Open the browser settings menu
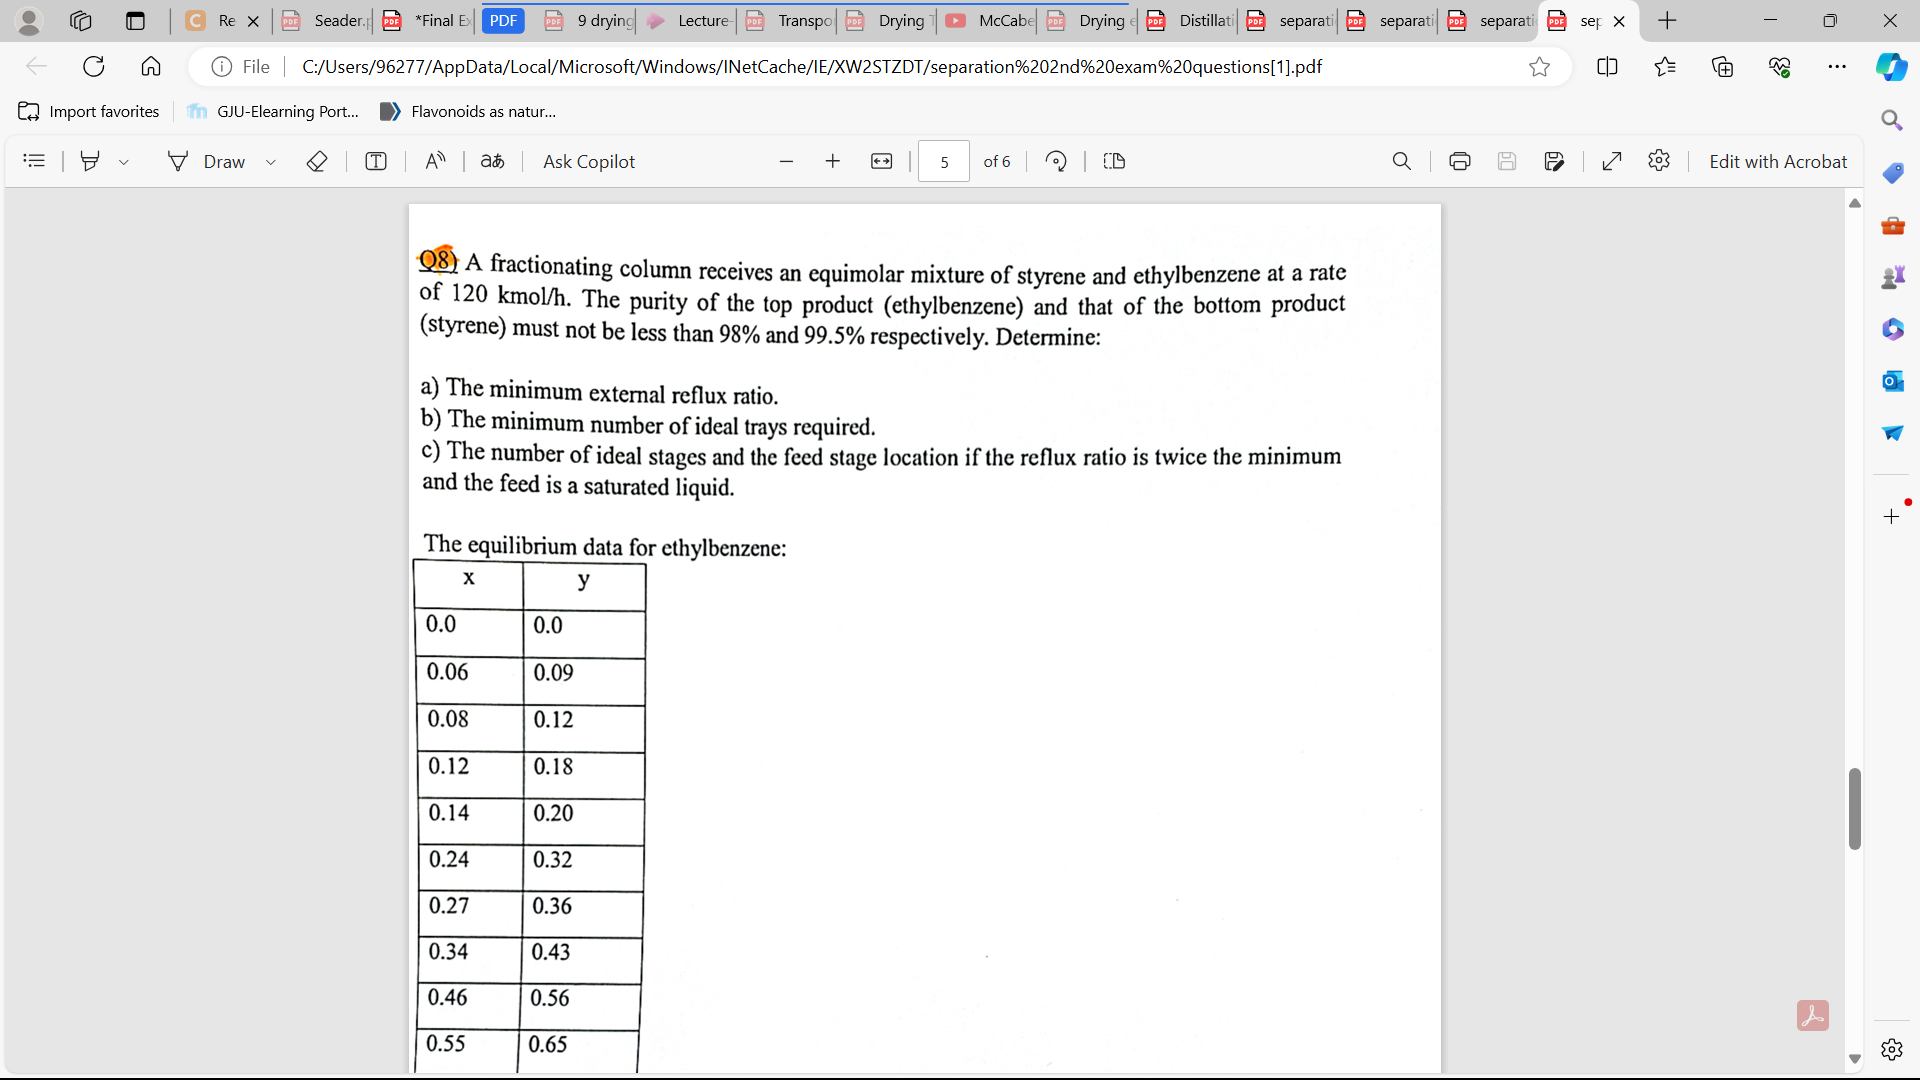Screen dimensions: 1920x1080 (x=1839, y=66)
